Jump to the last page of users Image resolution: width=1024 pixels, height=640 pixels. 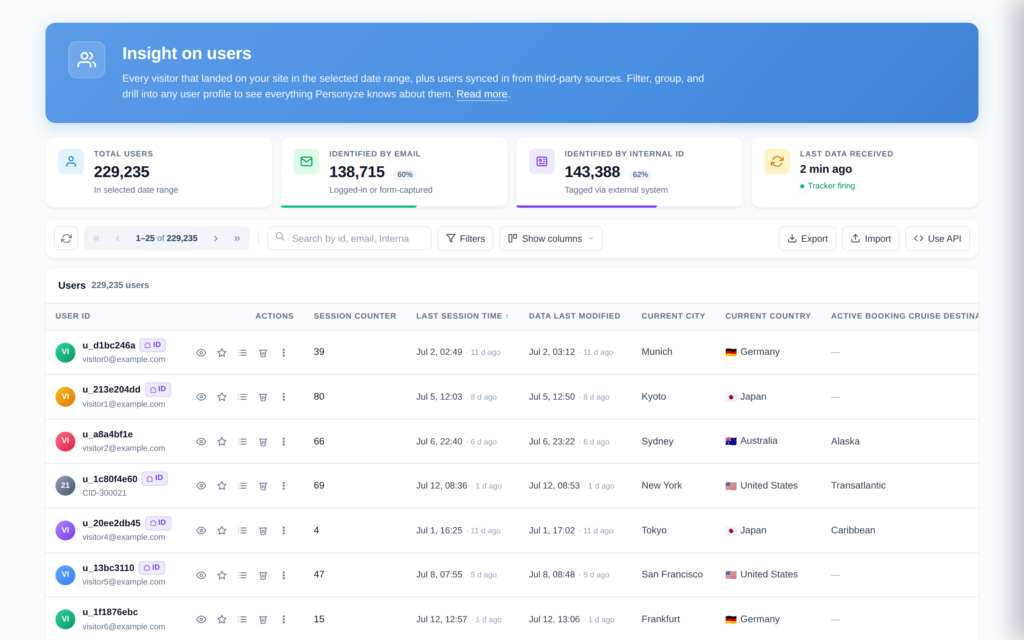237,238
